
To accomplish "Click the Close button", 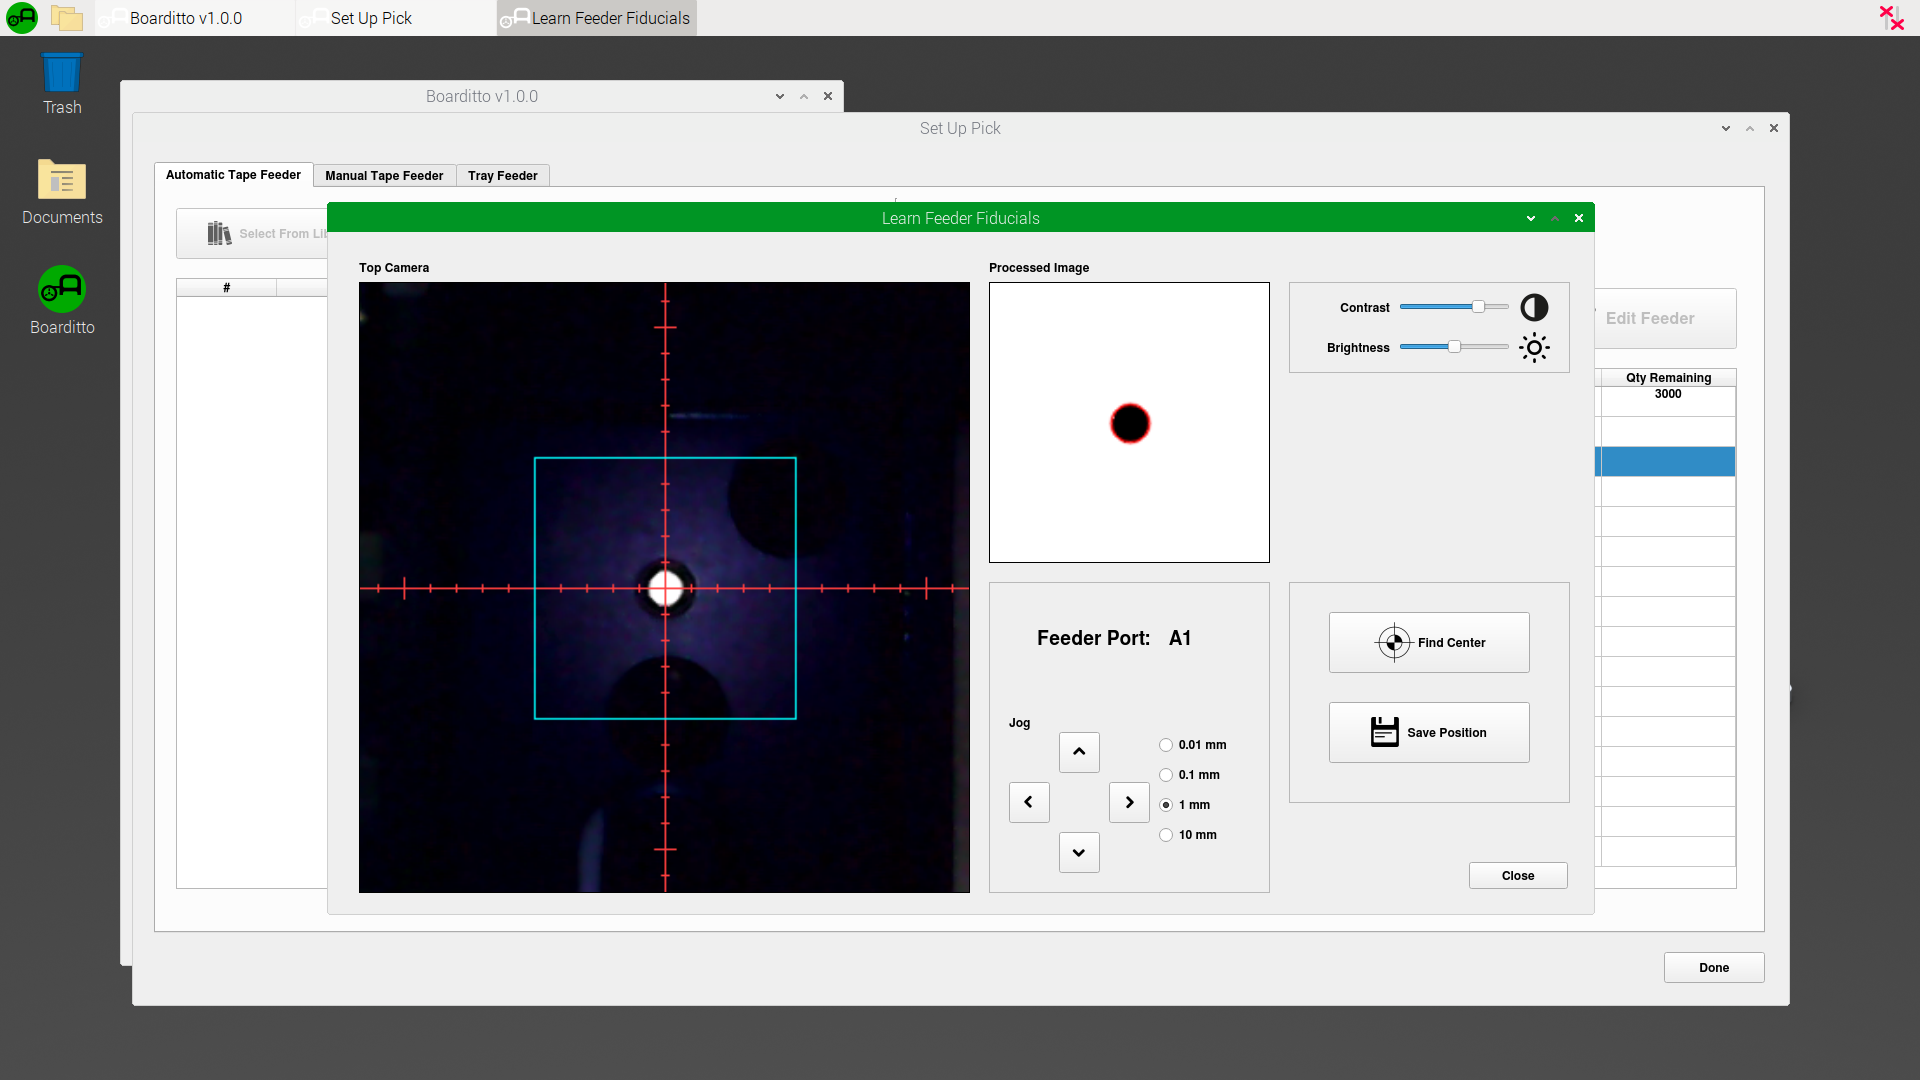I will point(1517,876).
